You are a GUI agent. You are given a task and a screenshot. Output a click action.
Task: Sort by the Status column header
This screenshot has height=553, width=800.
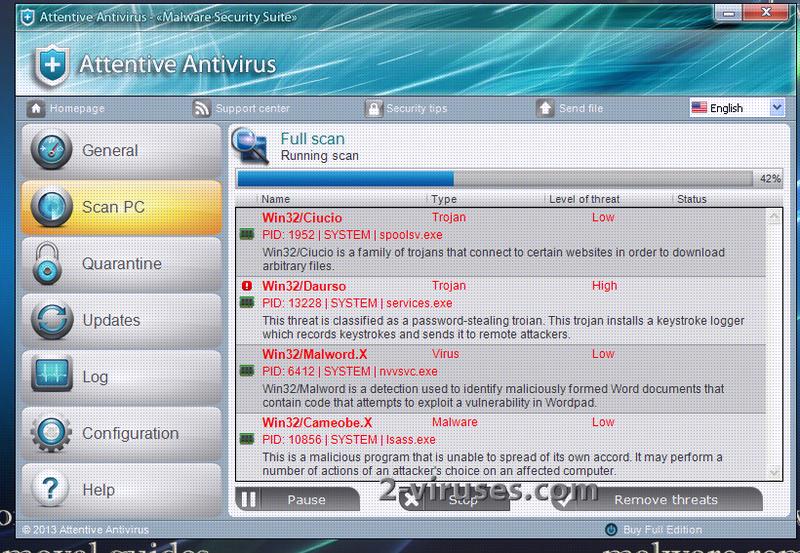click(692, 199)
